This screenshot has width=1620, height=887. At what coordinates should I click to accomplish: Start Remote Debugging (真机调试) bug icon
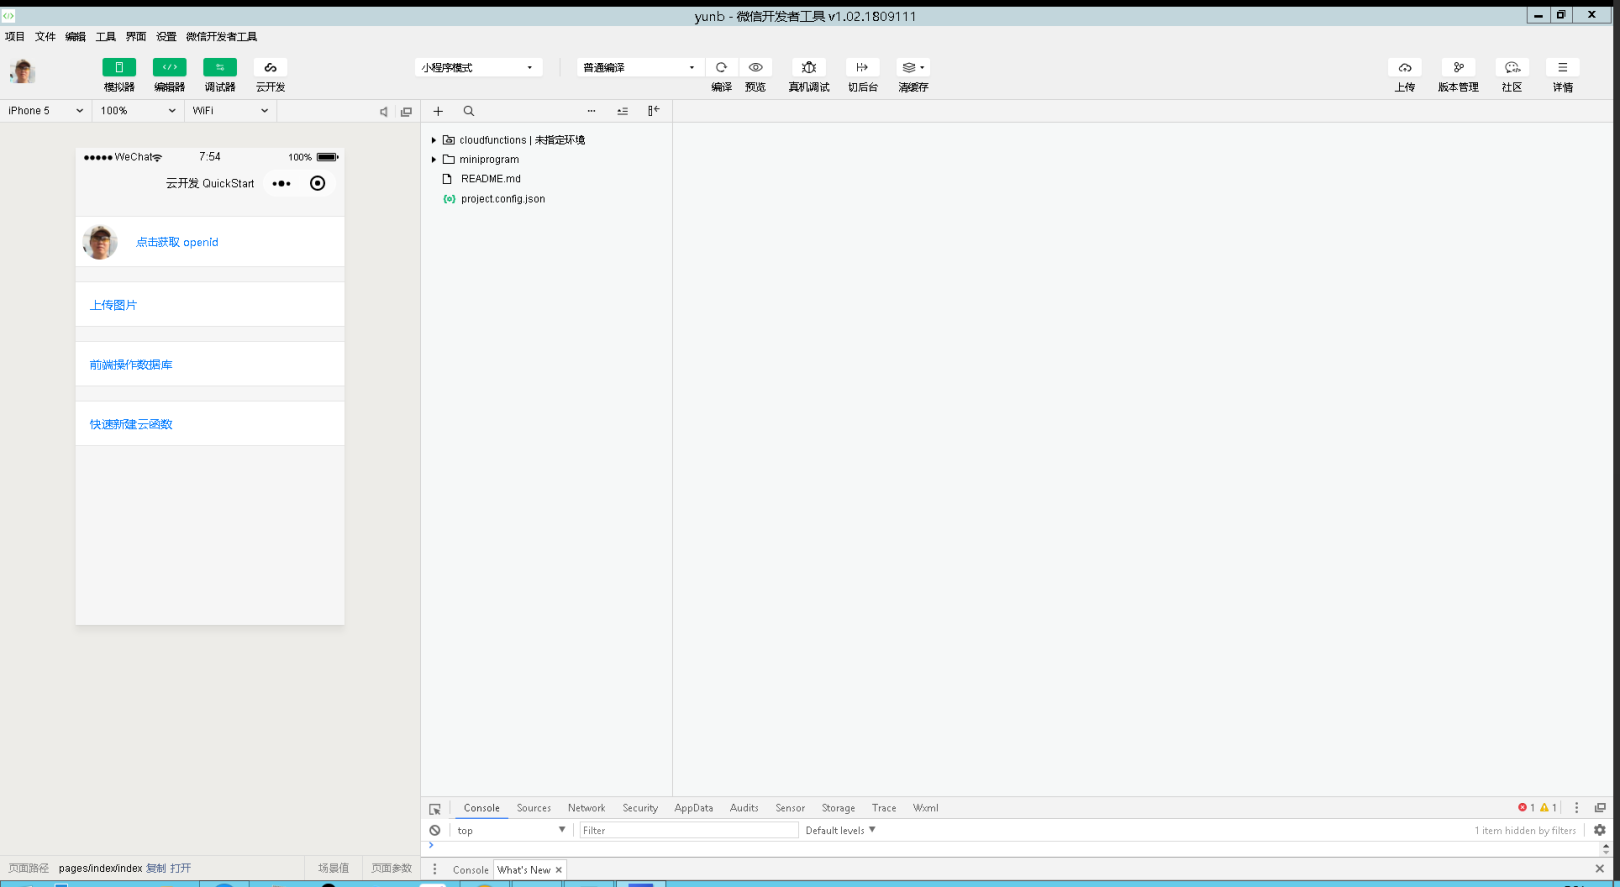(x=809, y=68)
